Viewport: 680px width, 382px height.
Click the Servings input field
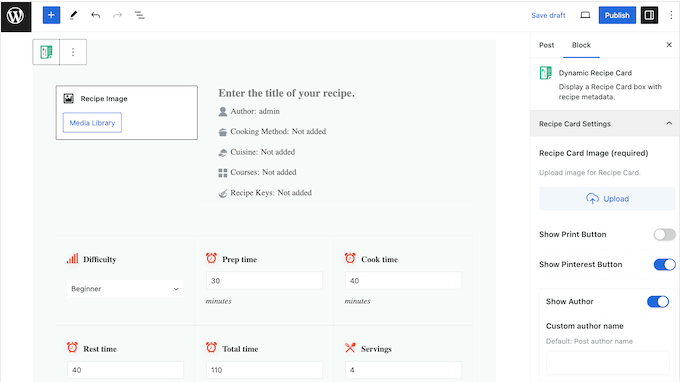403,370
